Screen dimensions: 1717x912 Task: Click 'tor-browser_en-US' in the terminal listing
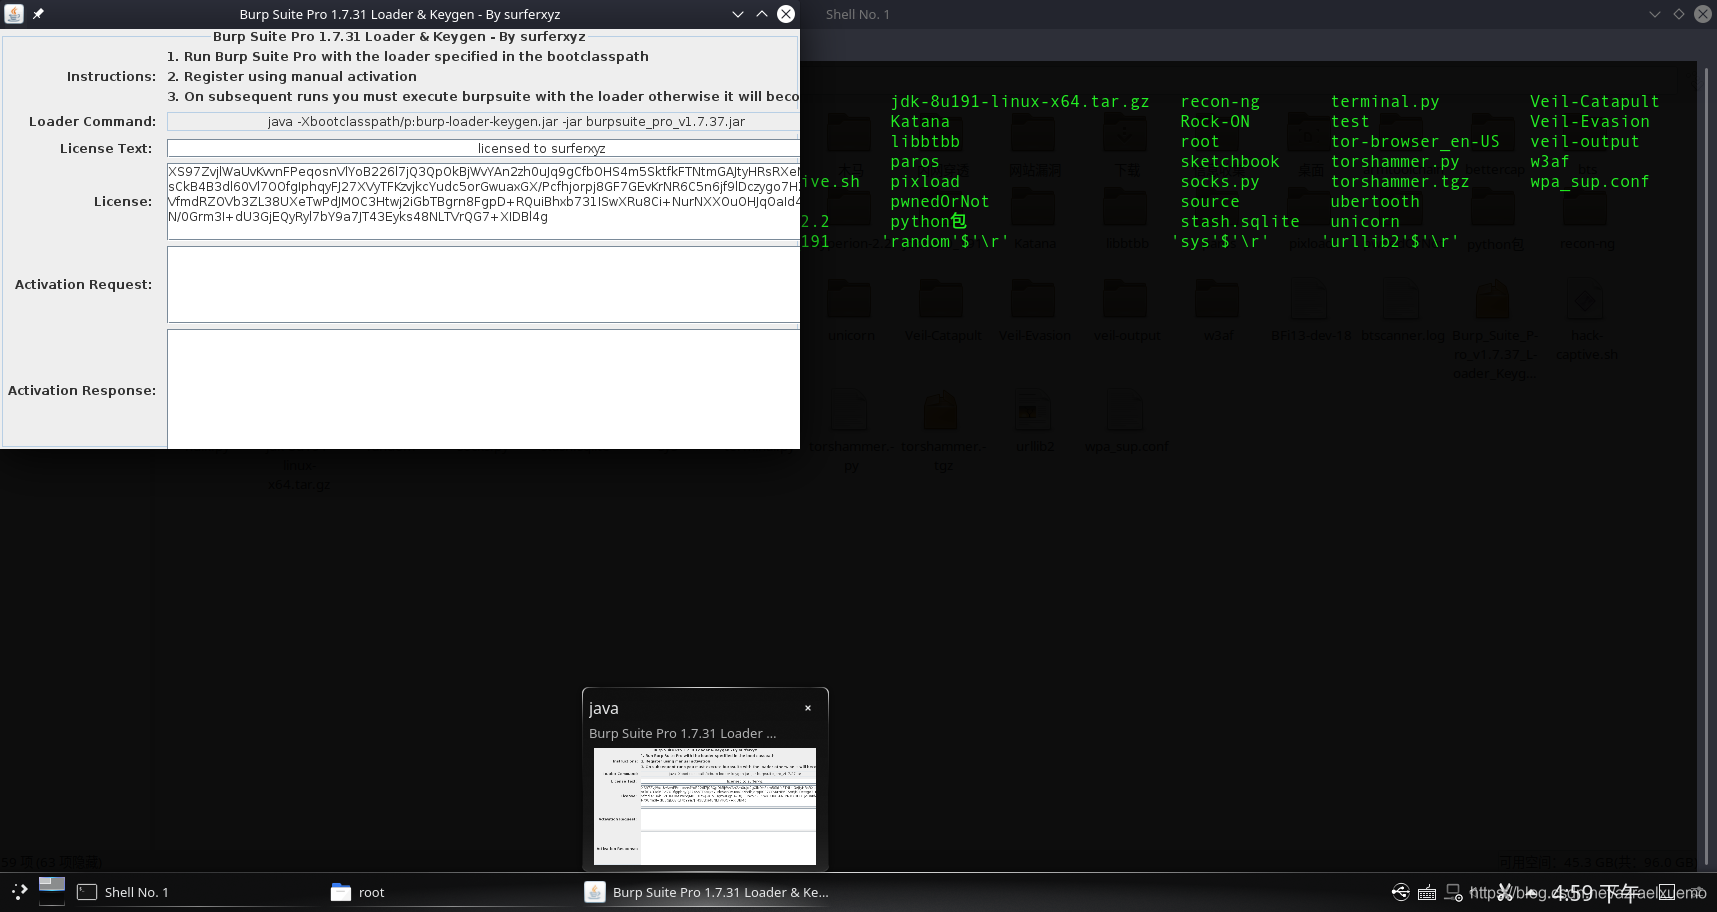coord(1415,141)
